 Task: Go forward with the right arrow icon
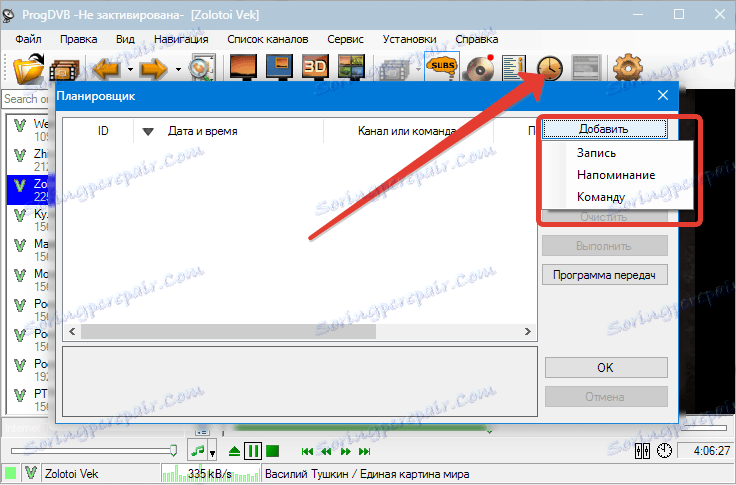point(153,69)
